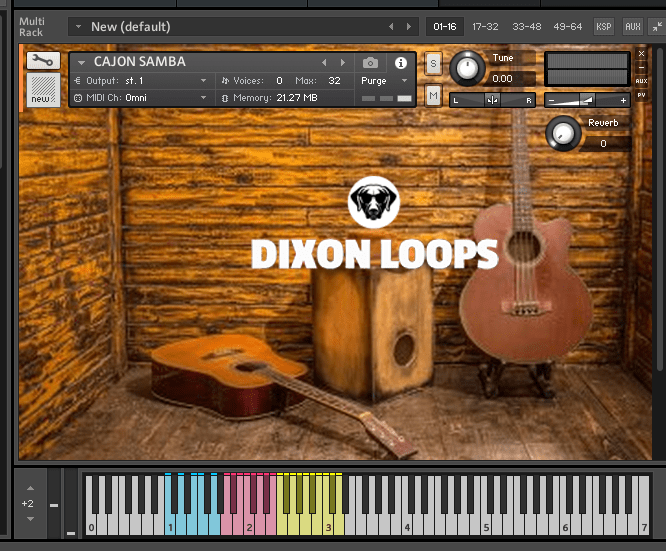Click the Tune knob
The image size is (666, 551).
click(466, 68)
